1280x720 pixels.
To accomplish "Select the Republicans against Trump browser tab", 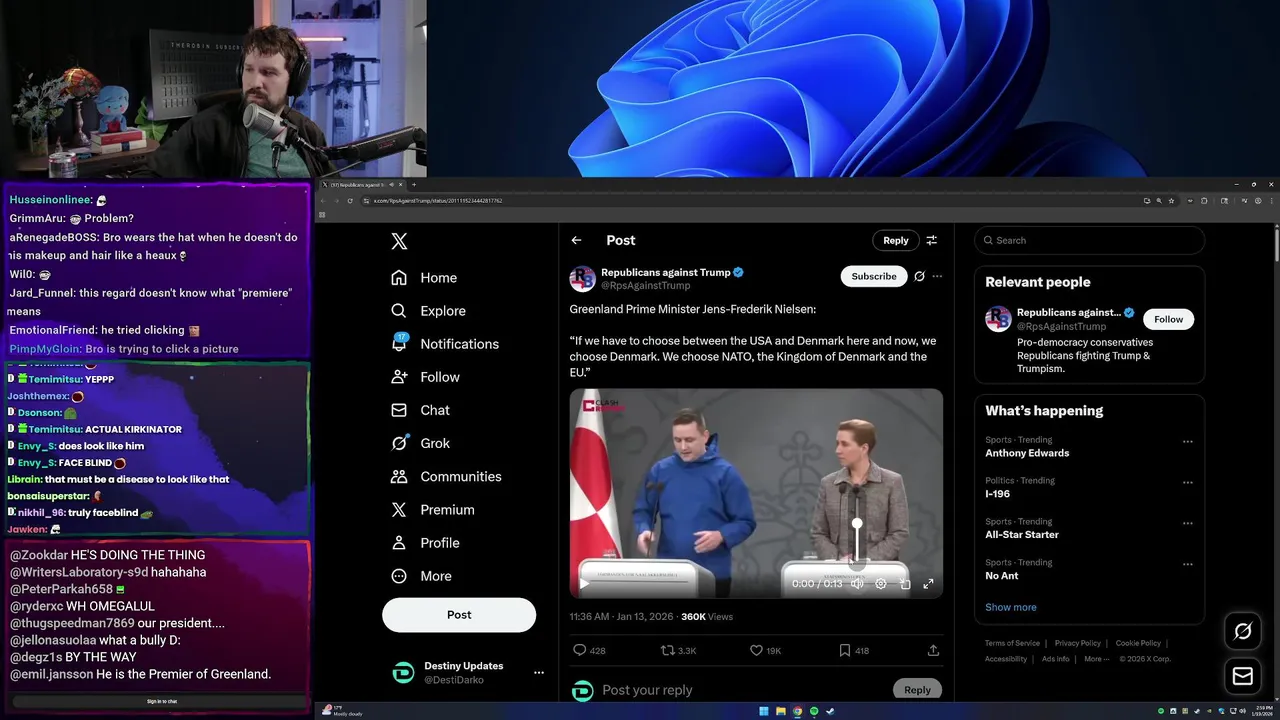I will [361, 184].
